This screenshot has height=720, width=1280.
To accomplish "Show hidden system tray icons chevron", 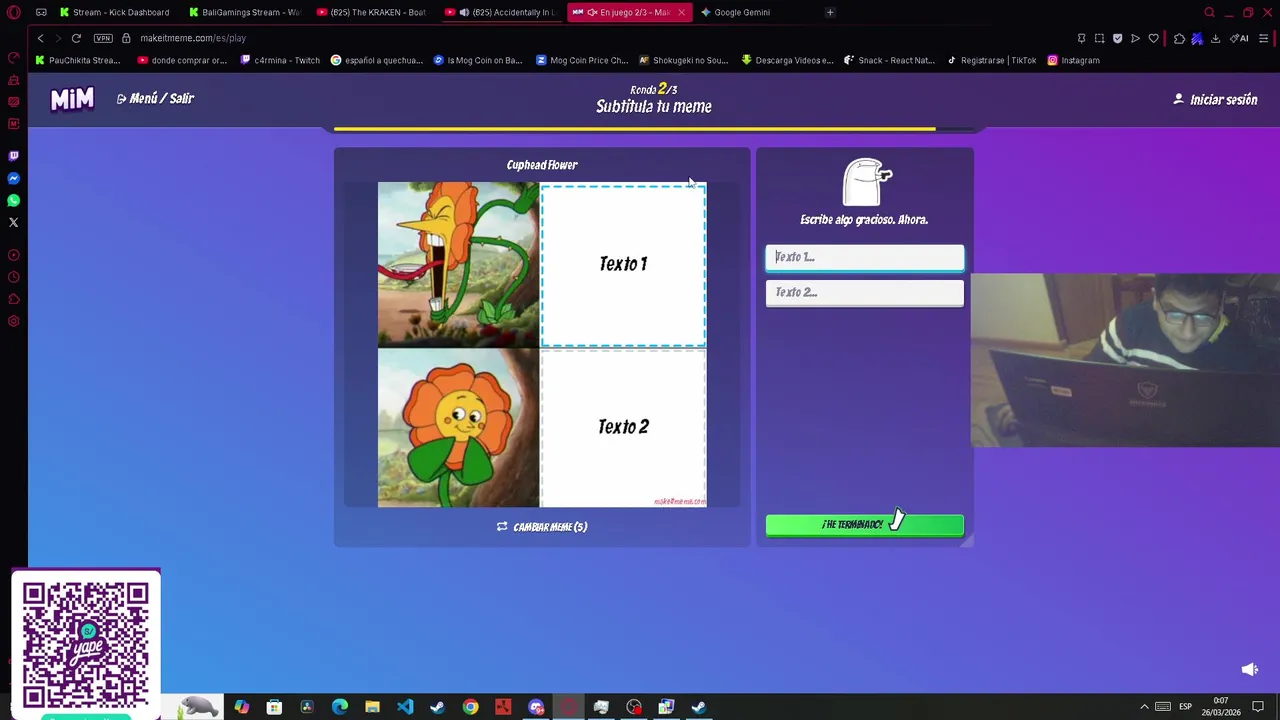I will (1144, 707).
